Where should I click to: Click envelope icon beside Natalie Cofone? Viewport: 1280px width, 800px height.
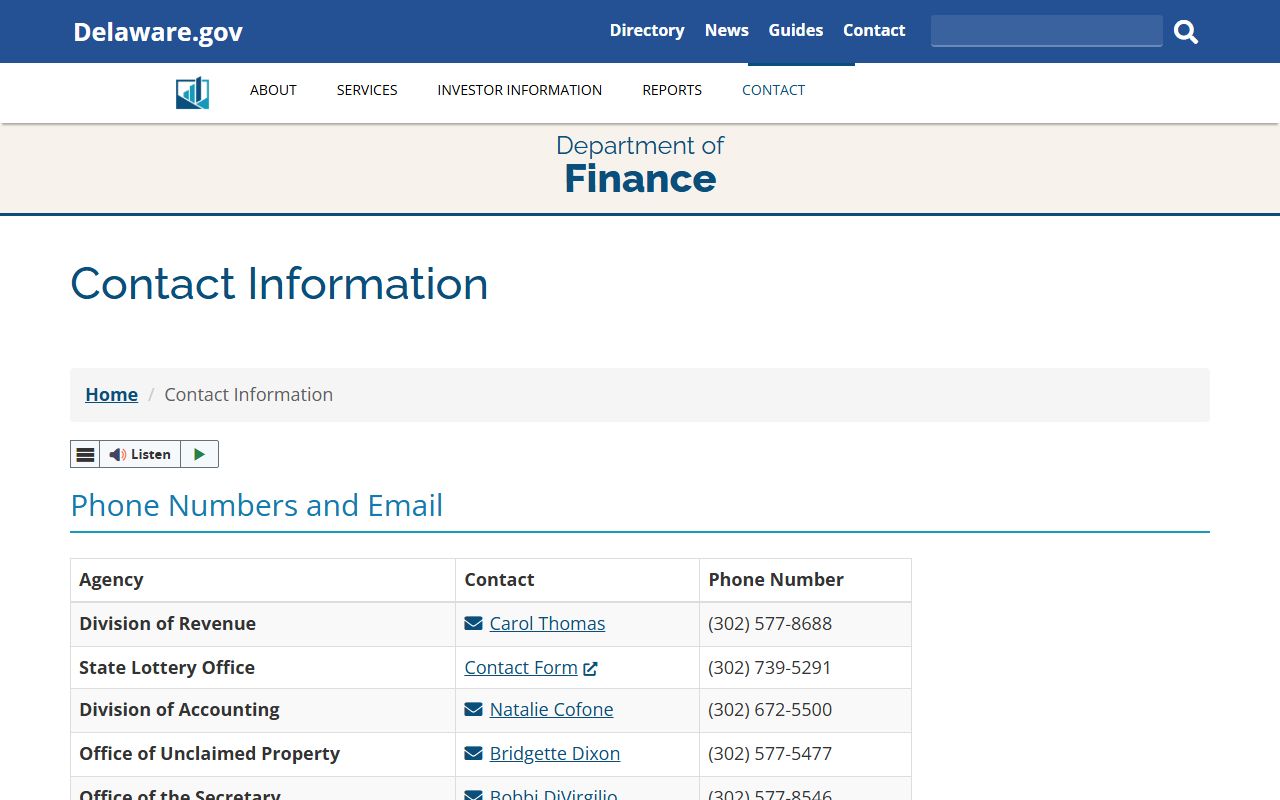coord(473,710)
